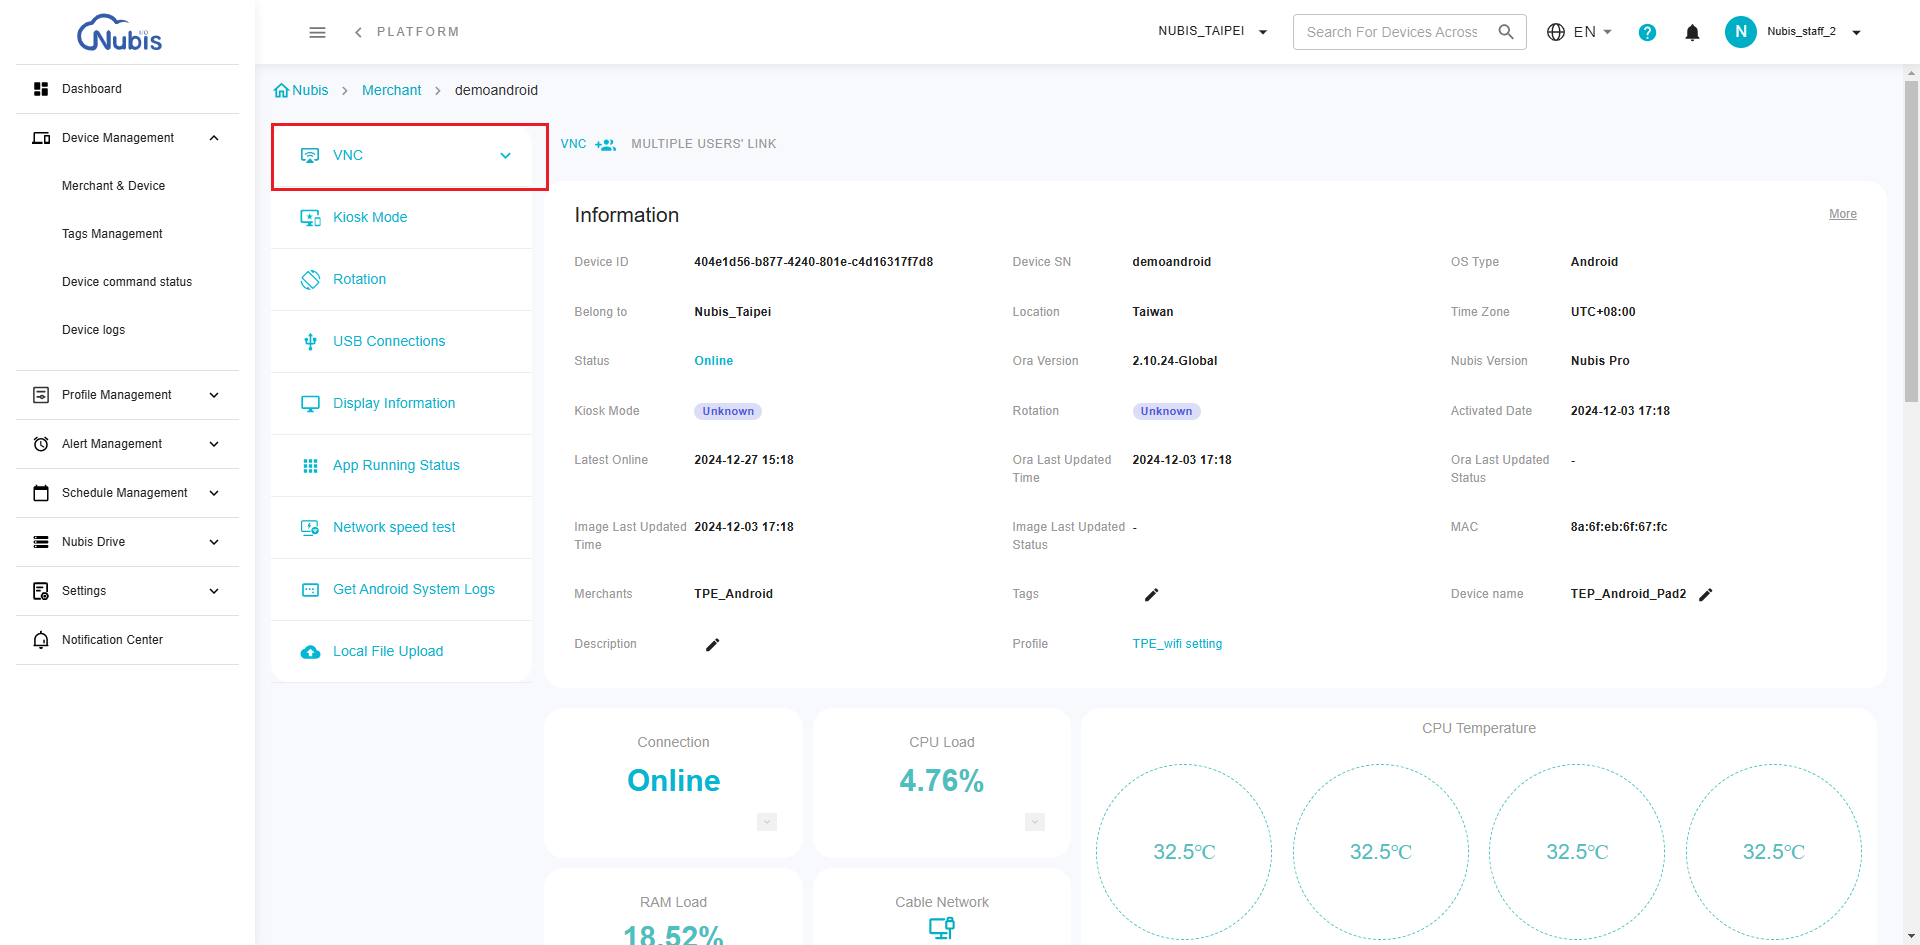Click the page vertical scrollbar
The width and height of the screenshot is (1920, 945).
click(1911, 240)
